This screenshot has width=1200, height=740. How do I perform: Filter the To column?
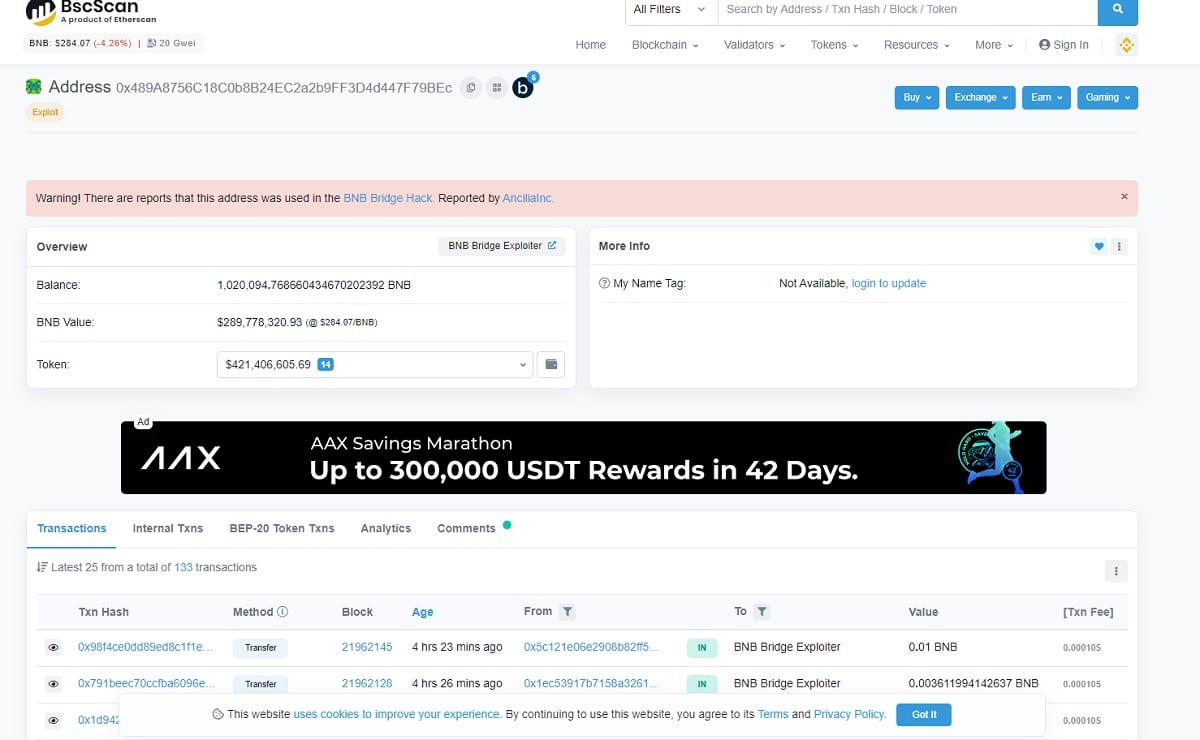[x=761, y=611]
